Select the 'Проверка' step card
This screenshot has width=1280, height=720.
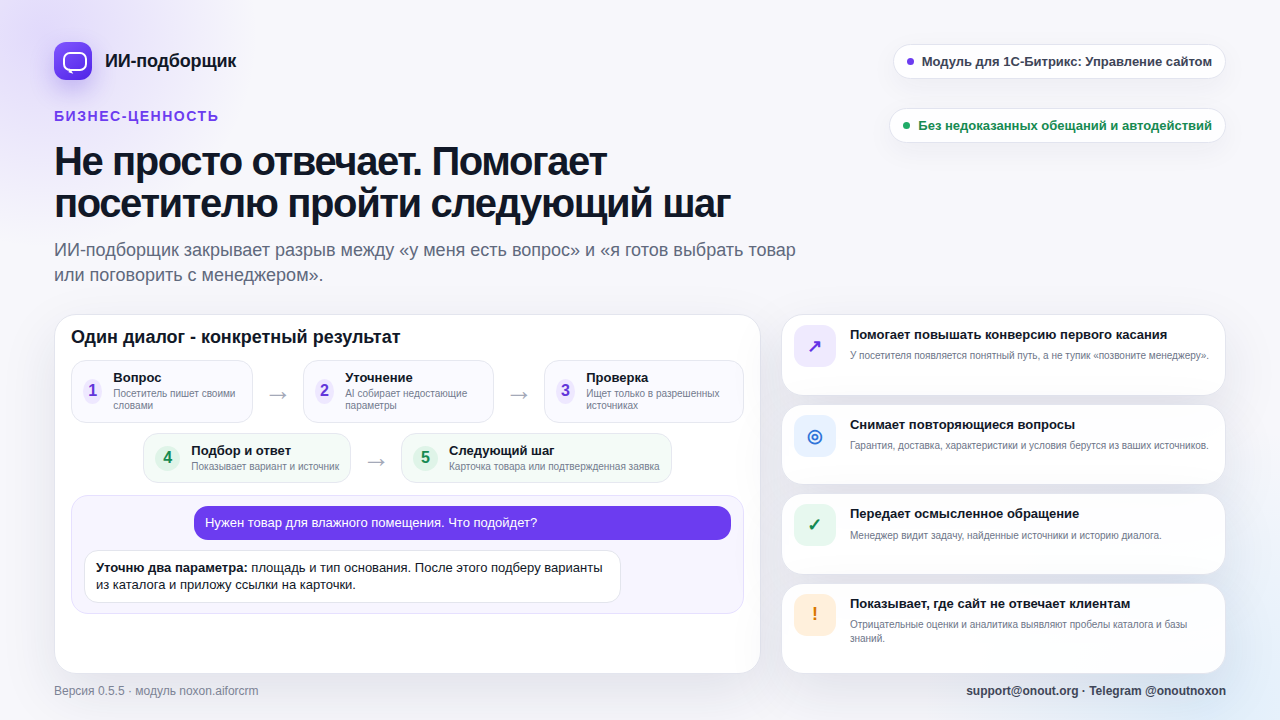(x=644, y=391)
